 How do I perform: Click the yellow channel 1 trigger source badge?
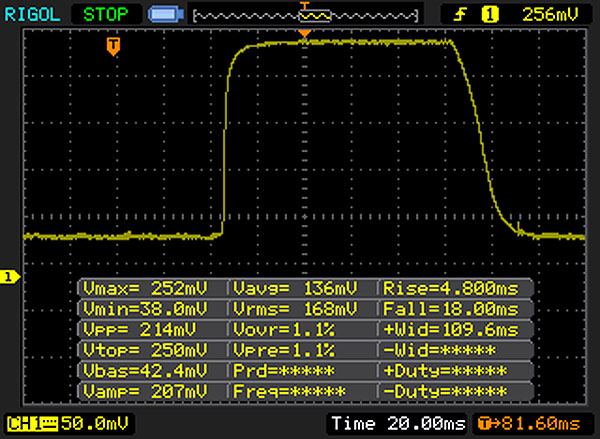tap(490, 15)
